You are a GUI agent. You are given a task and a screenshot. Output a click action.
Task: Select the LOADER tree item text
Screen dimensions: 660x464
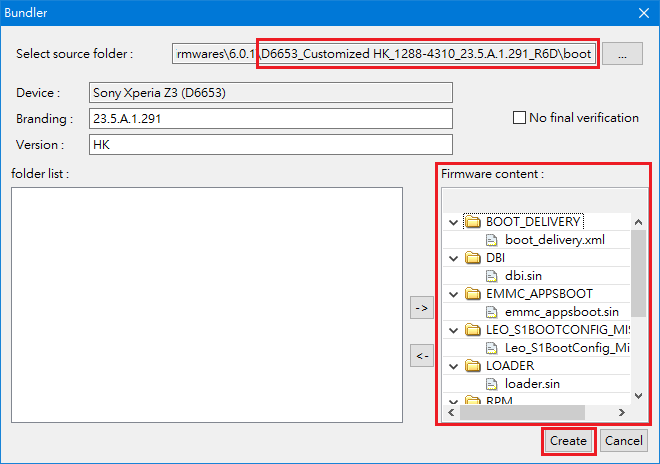[510, 365]
